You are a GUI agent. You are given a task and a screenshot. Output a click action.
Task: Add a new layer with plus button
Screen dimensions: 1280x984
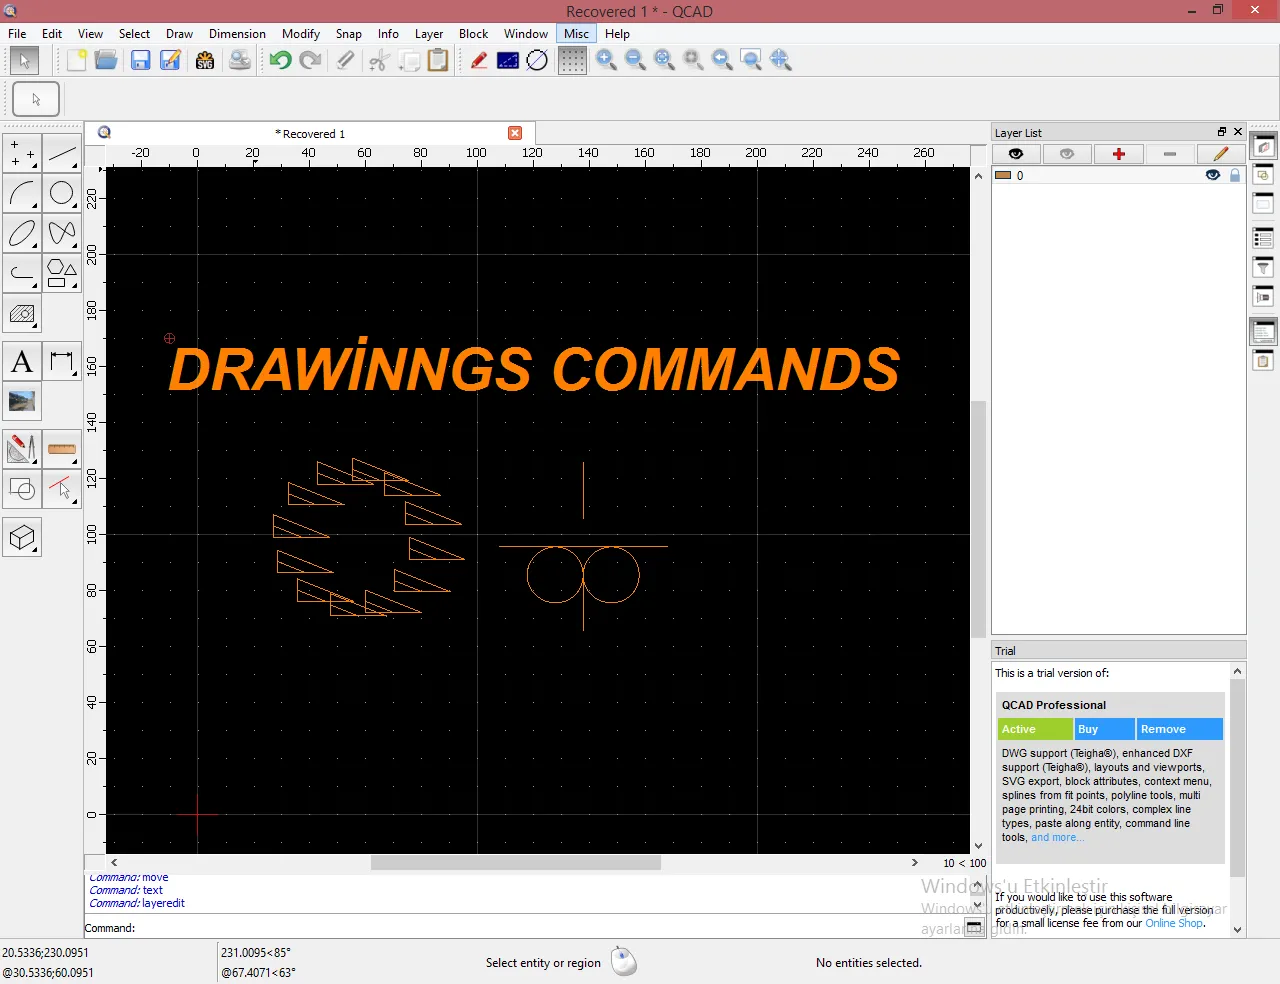(x=1119, y=154)
